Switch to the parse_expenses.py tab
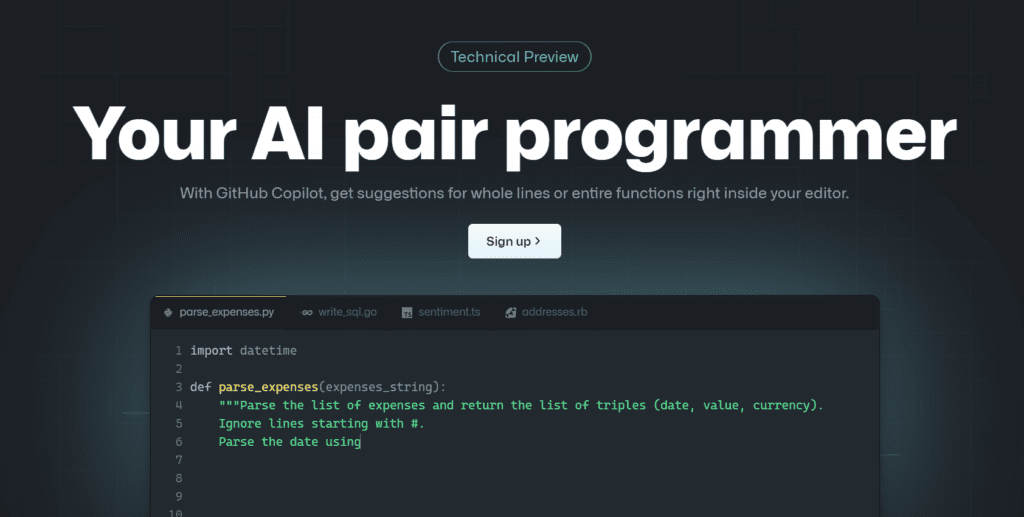This screenshot has height=517, width=1024. point(219,312)
